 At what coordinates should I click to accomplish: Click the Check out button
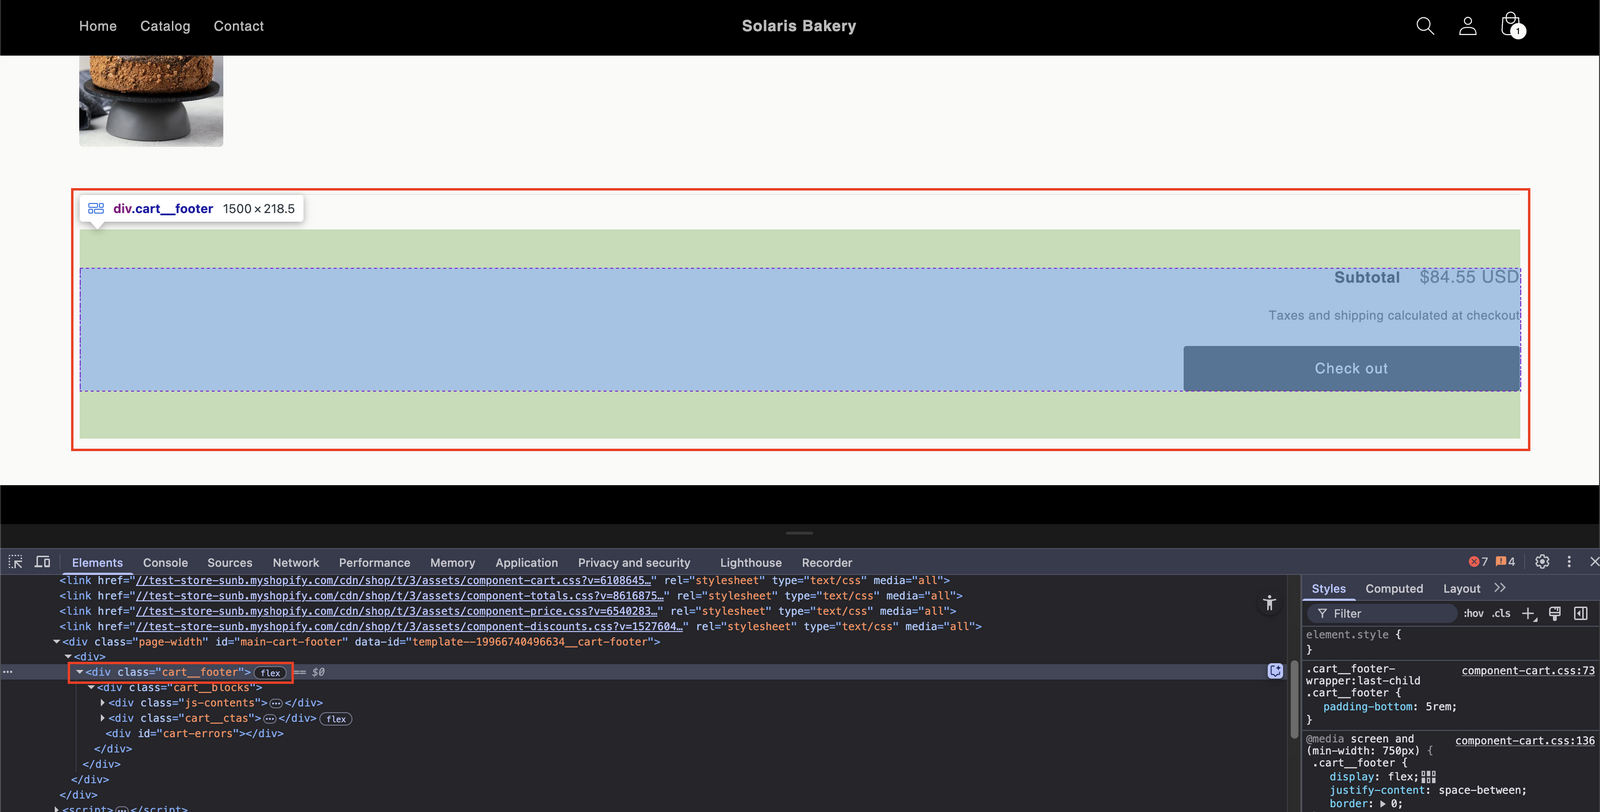coord(1351,368)
